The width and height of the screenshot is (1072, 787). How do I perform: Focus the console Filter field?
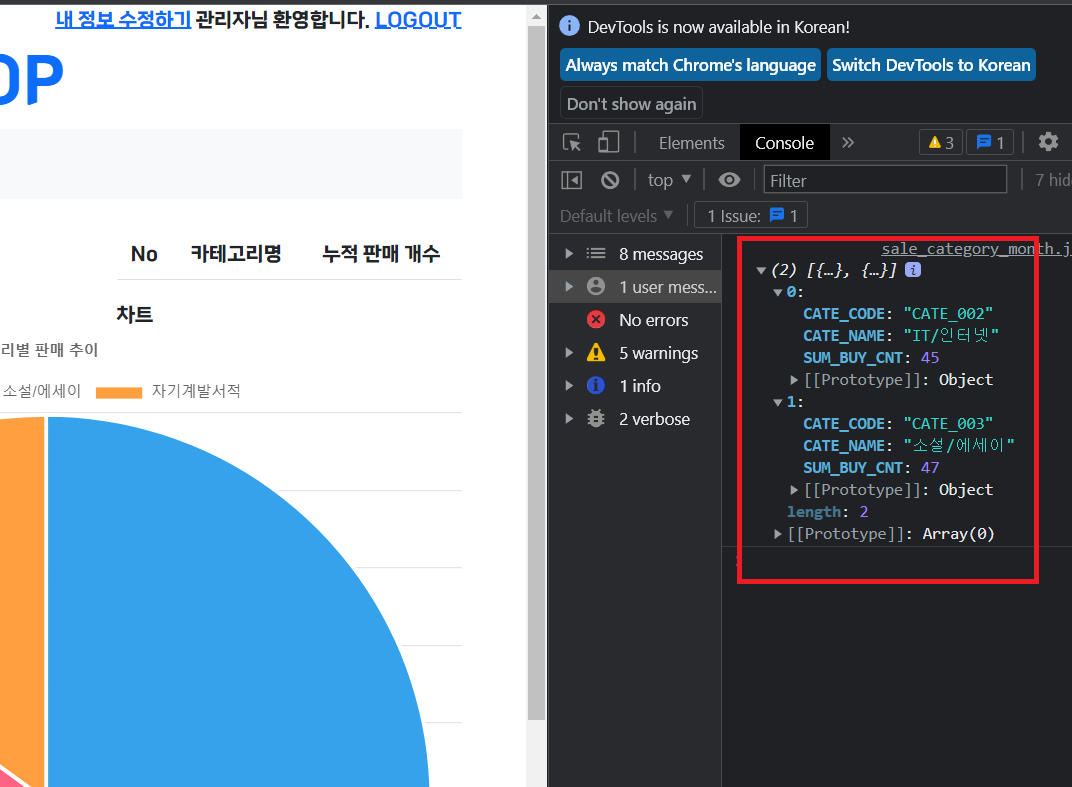[x=885, y=180]
